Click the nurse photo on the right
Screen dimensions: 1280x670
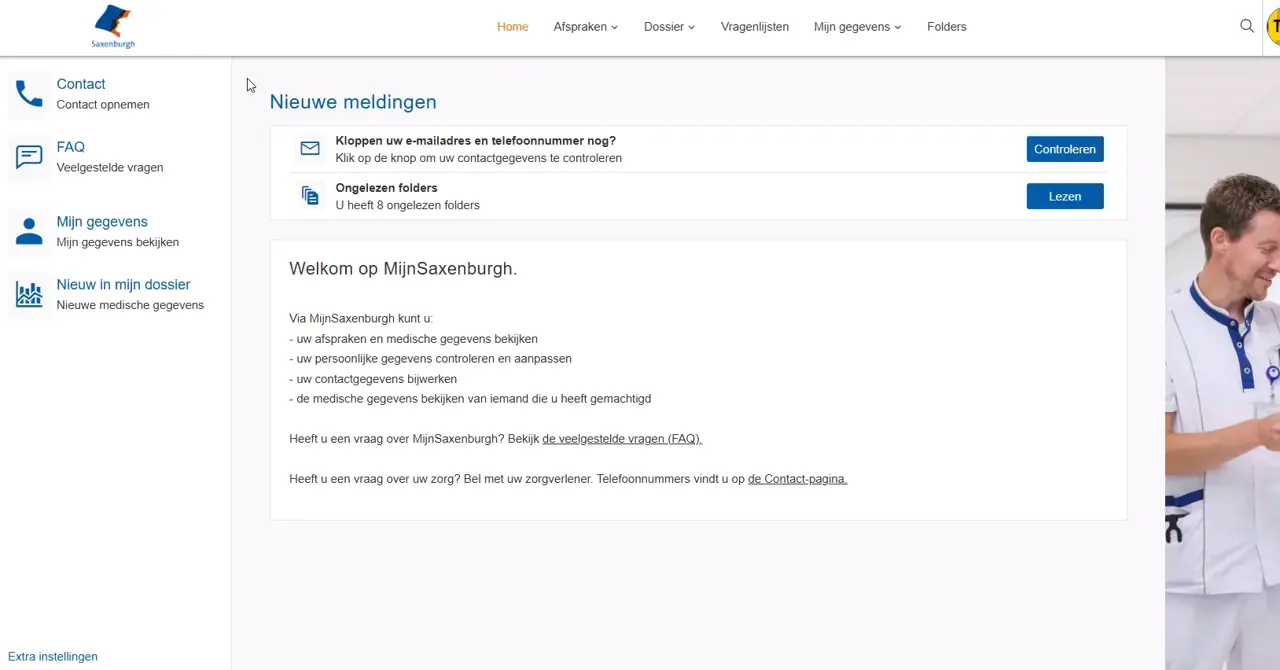click(x=1222, y=364)
